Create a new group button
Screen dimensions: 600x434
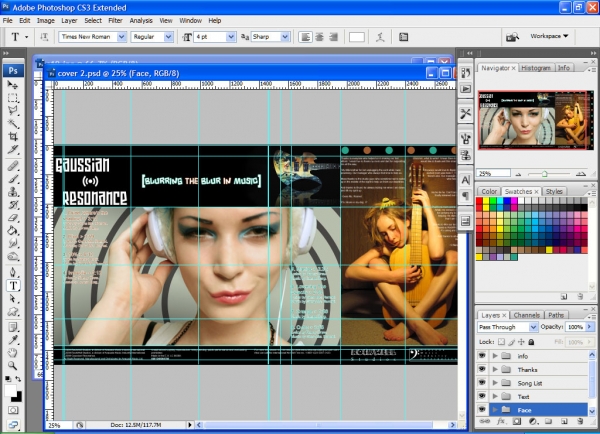548,422
